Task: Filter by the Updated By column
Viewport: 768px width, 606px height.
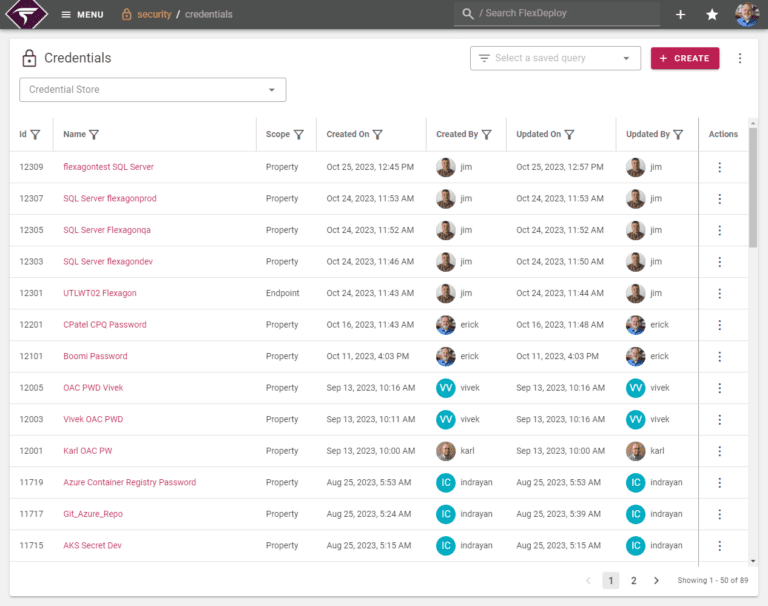Action: pos(678,134)
